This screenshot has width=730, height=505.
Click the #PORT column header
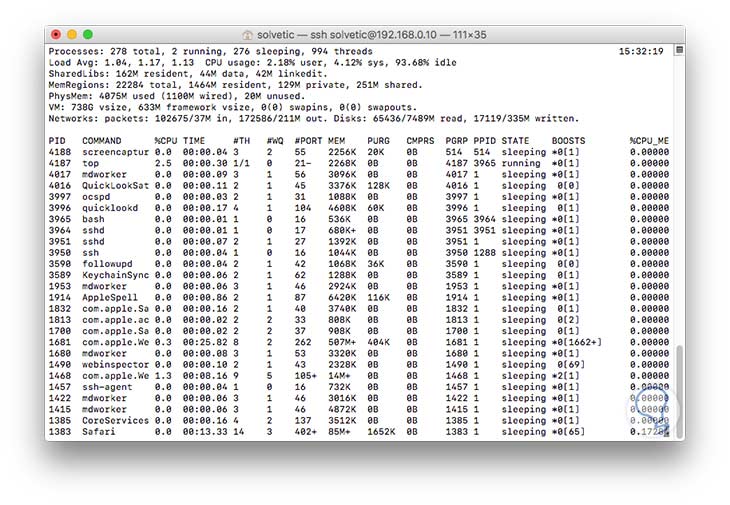[x=308, y=141]
